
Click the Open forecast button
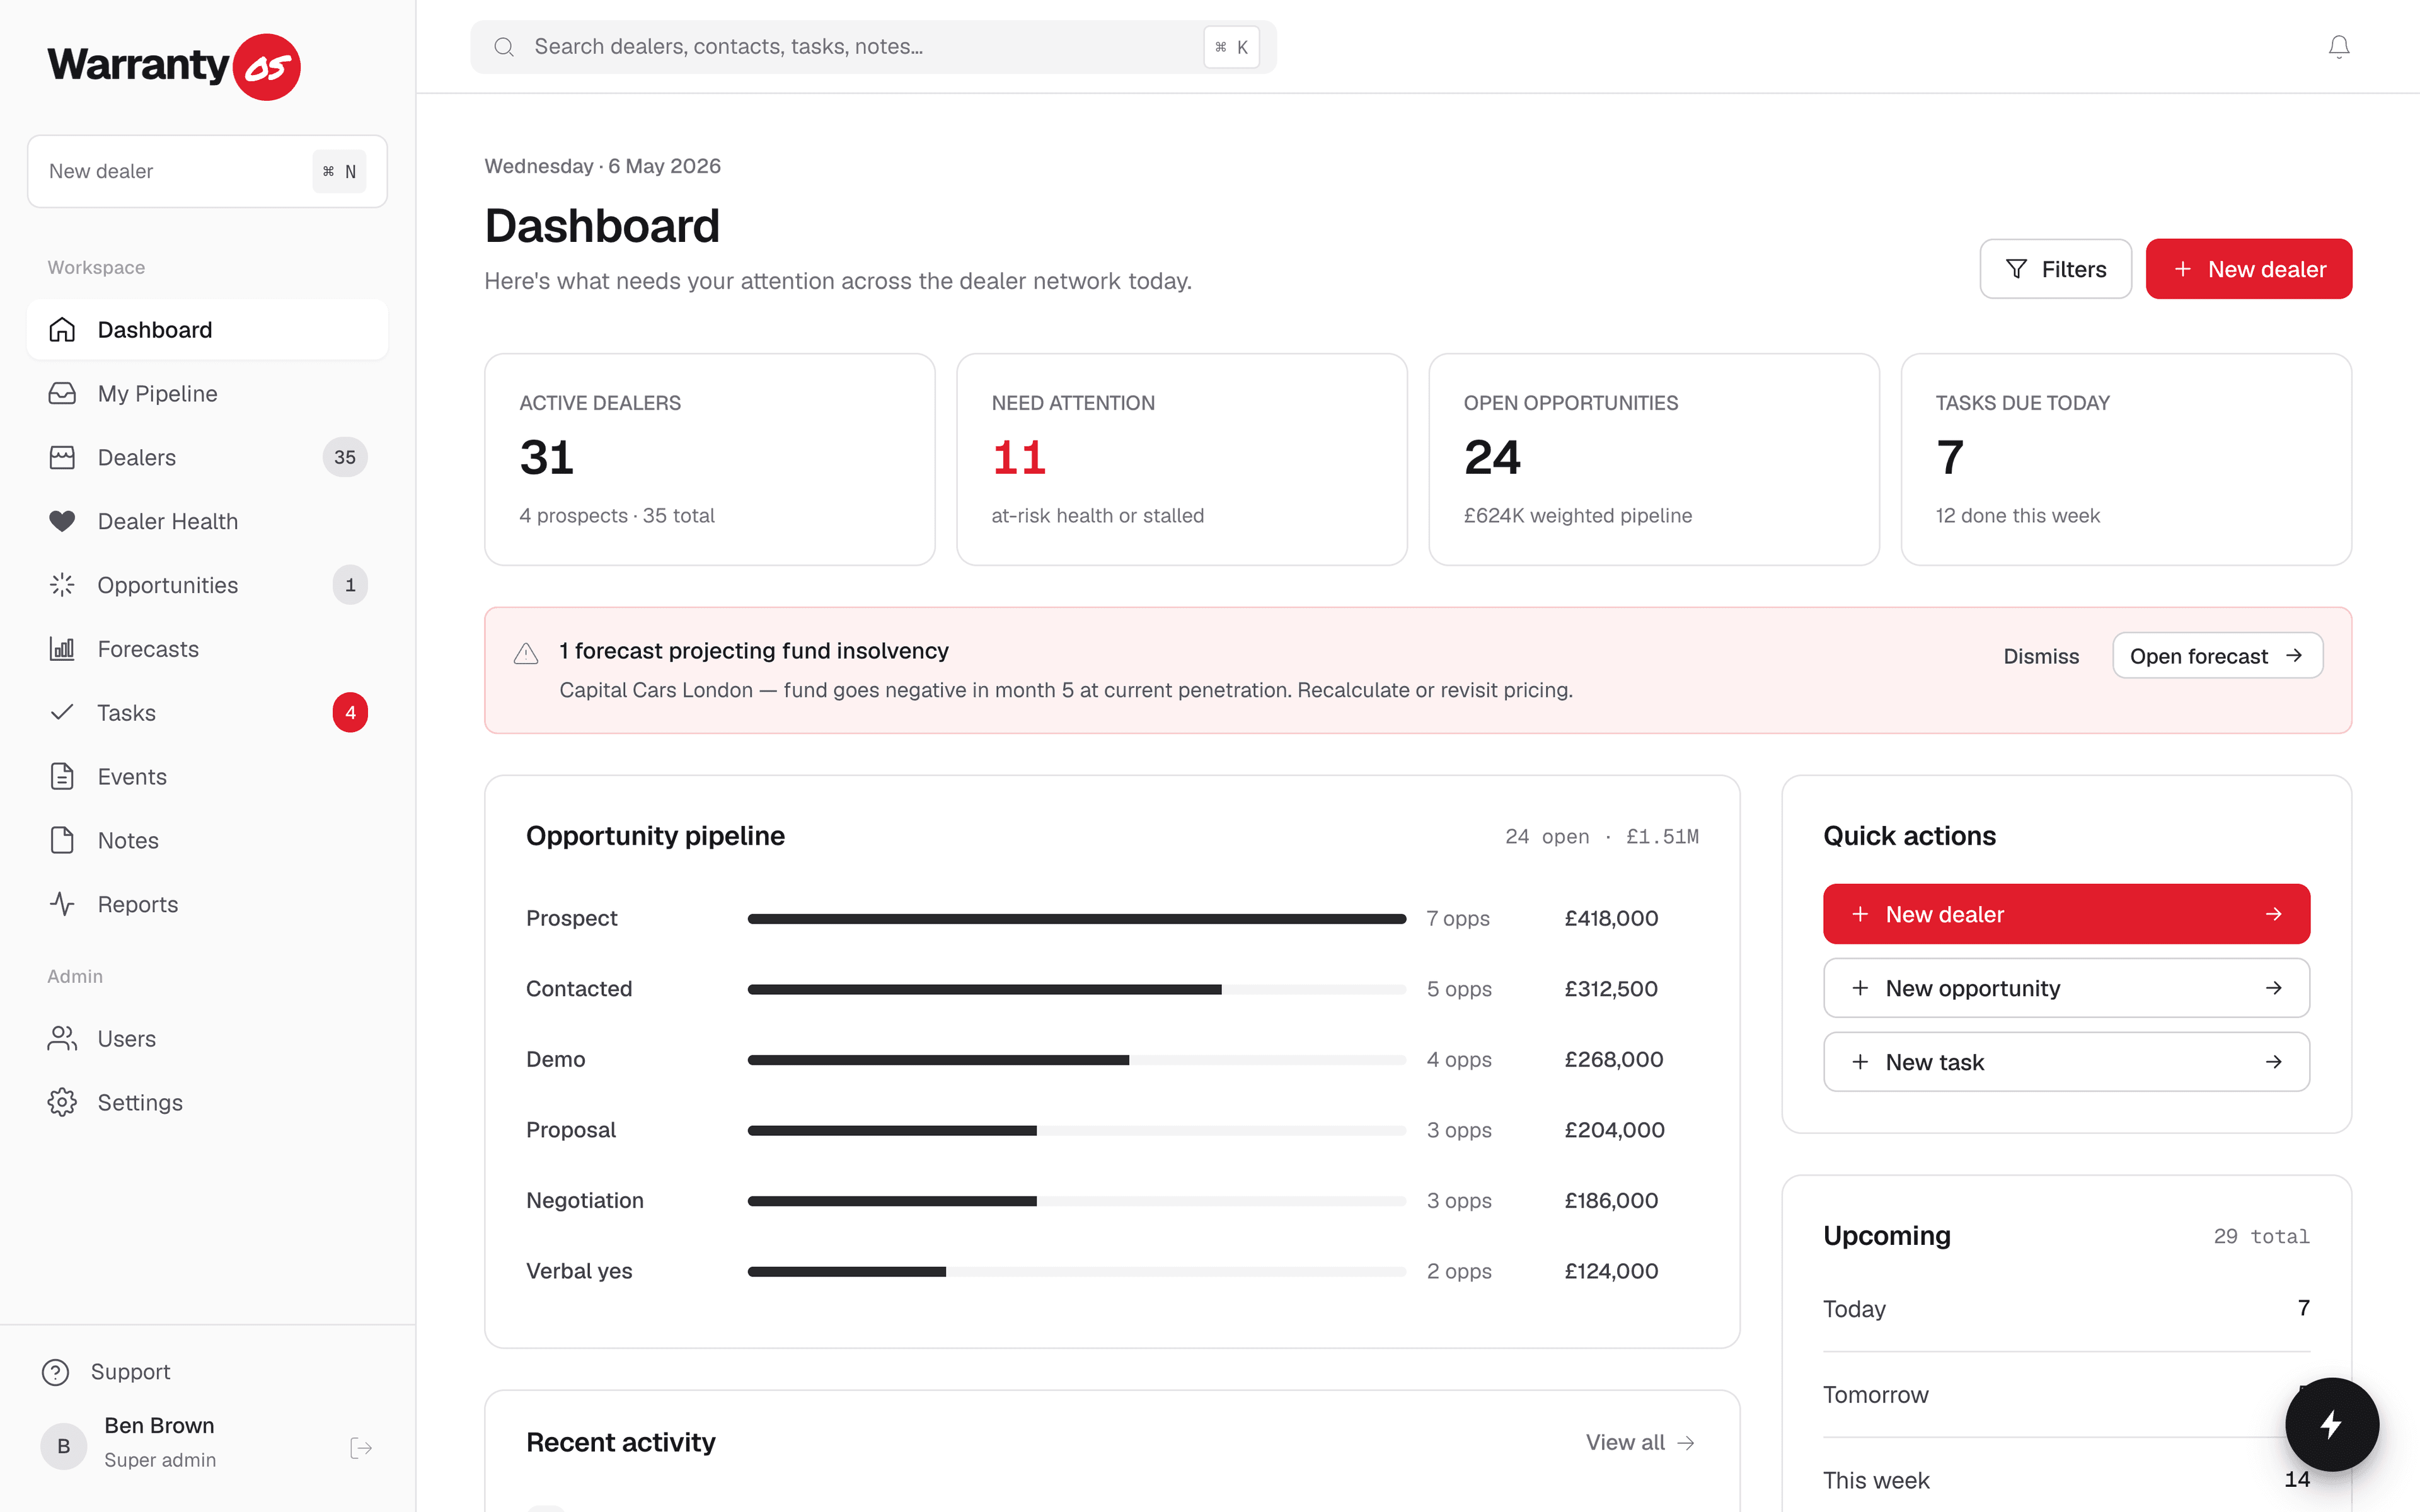coord(2217,656)
